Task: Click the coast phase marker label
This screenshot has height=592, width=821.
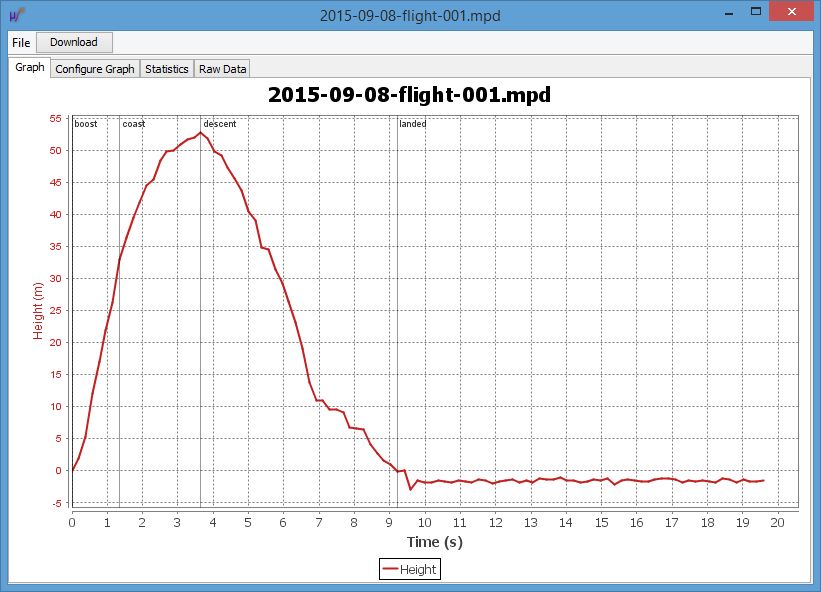Action: (133, 124)
